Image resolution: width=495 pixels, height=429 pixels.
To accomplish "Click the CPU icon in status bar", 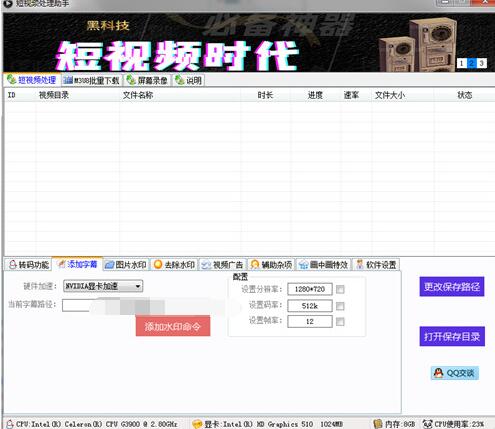I will 10,424.
